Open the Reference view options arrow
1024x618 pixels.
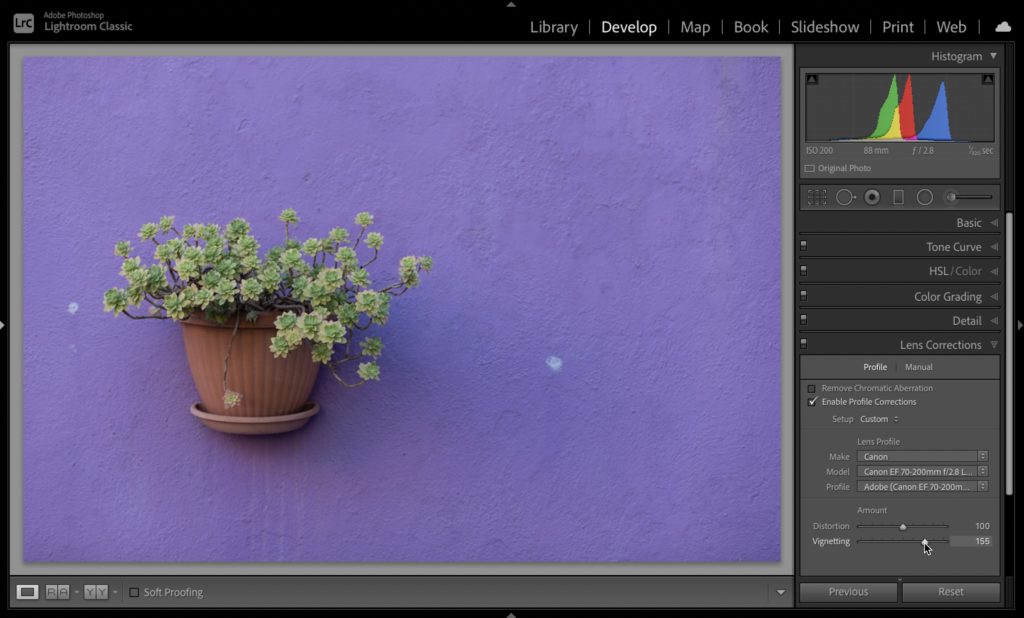[76, 593]
